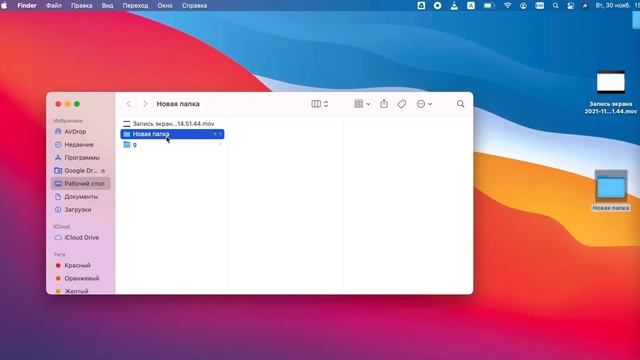
Task: Select Документы in the sidebar
Action: click(81, 197)
